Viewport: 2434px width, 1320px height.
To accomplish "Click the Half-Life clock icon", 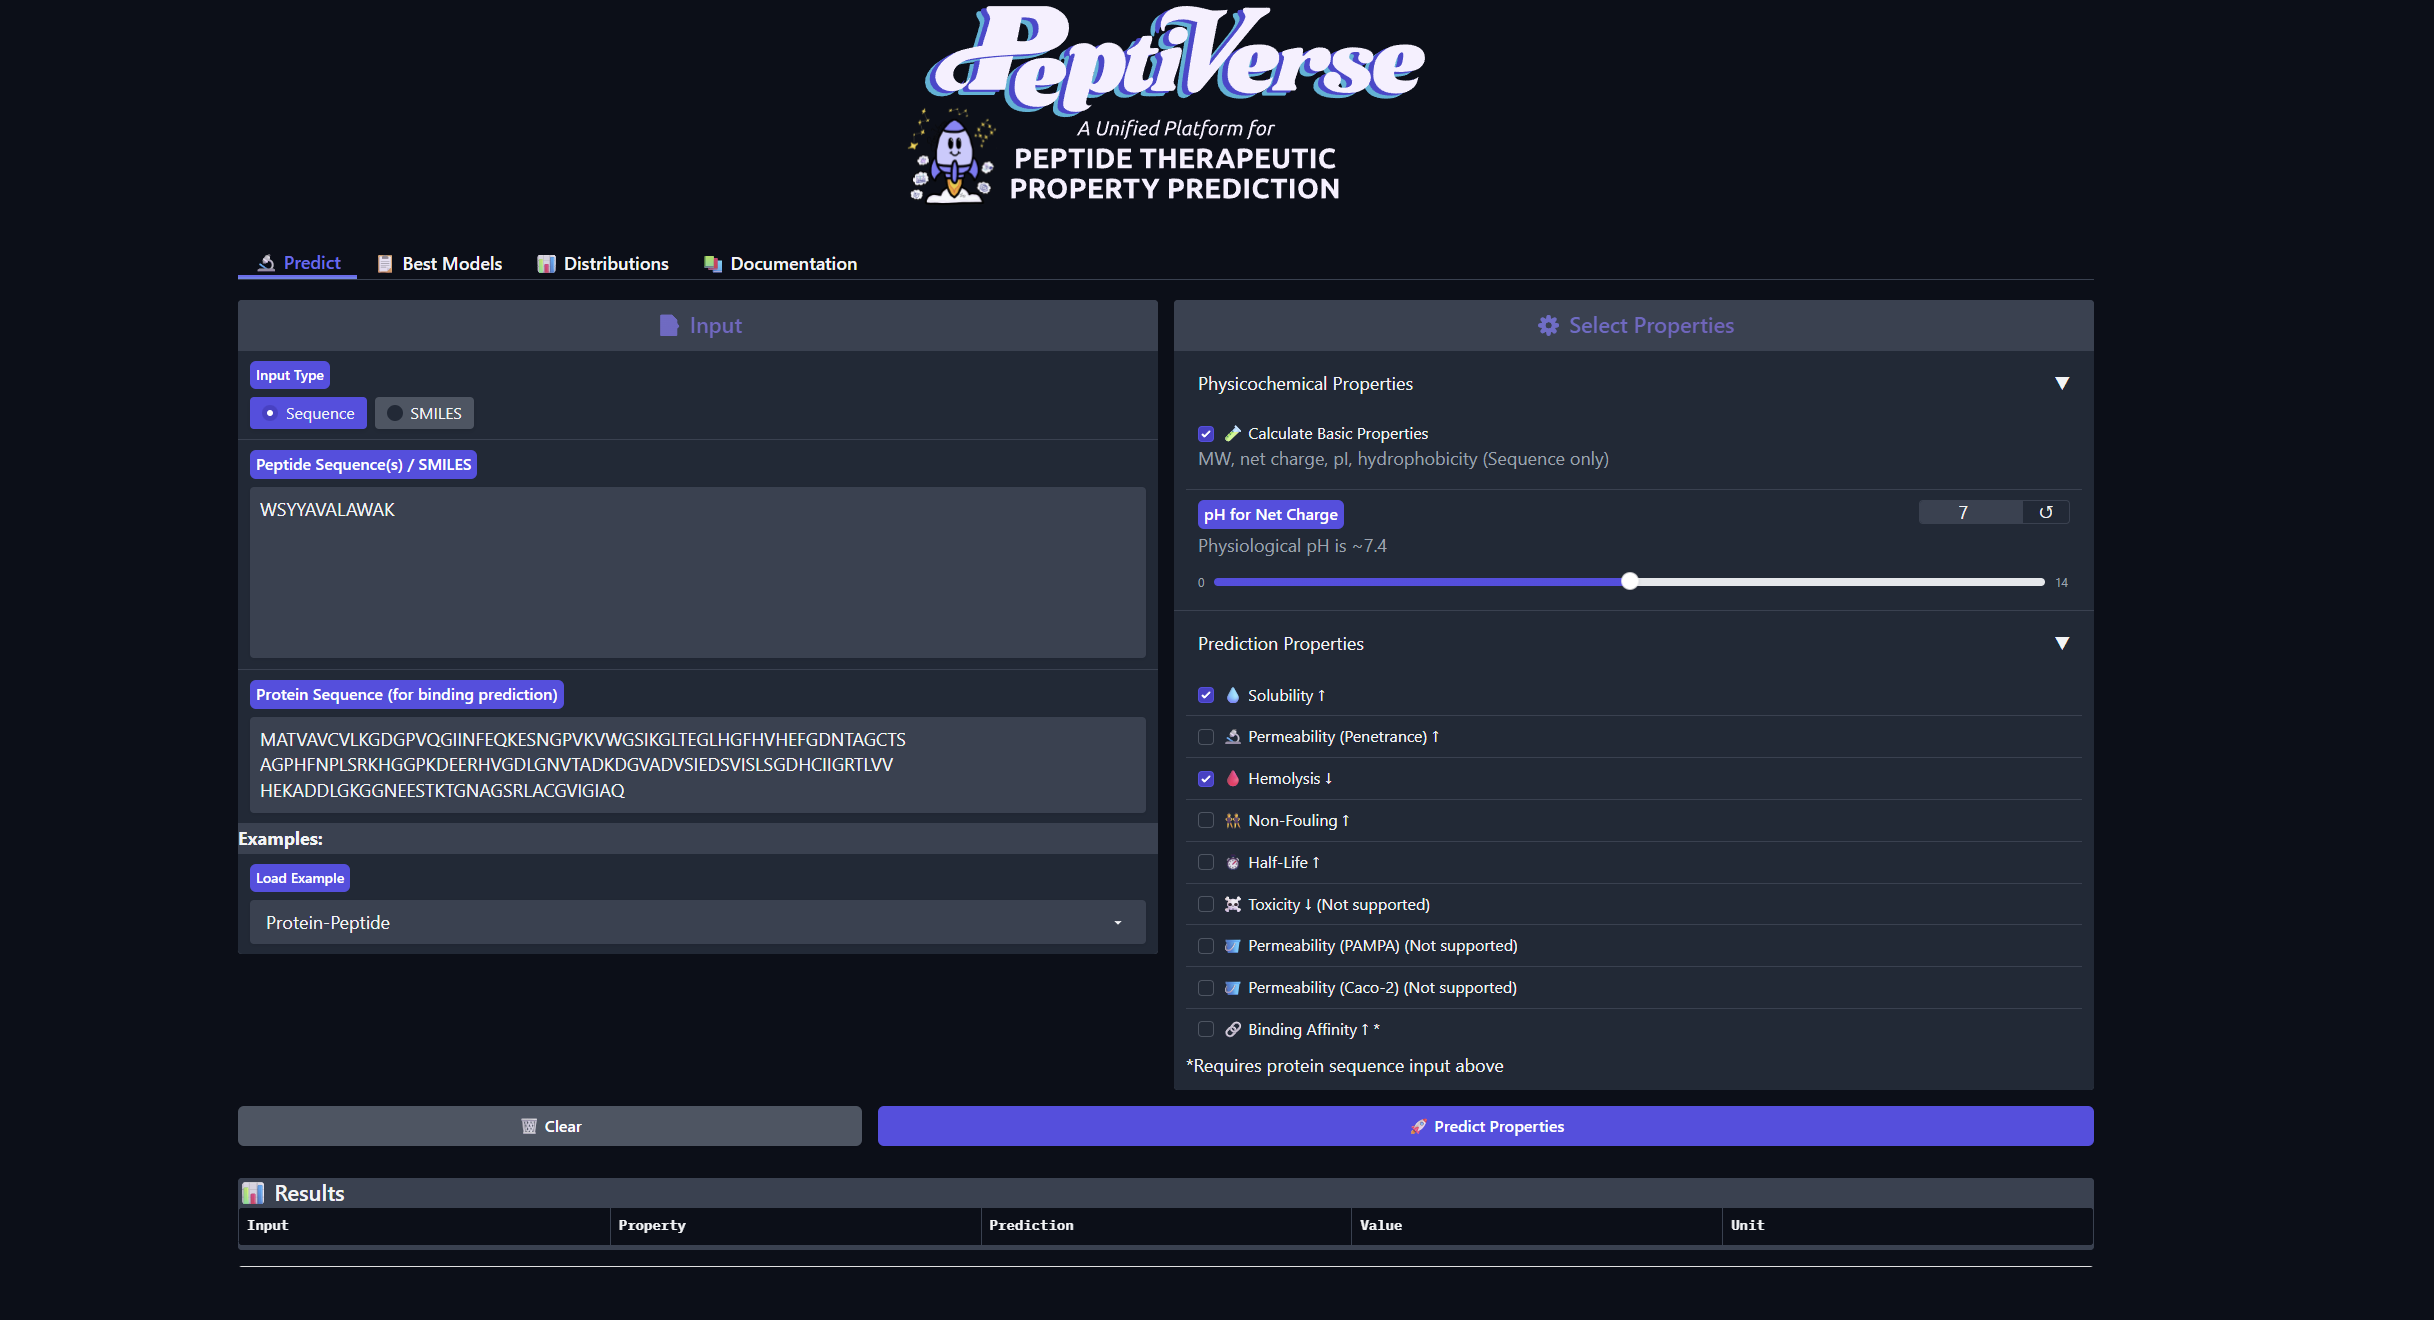I will [x=1233, y=863].
